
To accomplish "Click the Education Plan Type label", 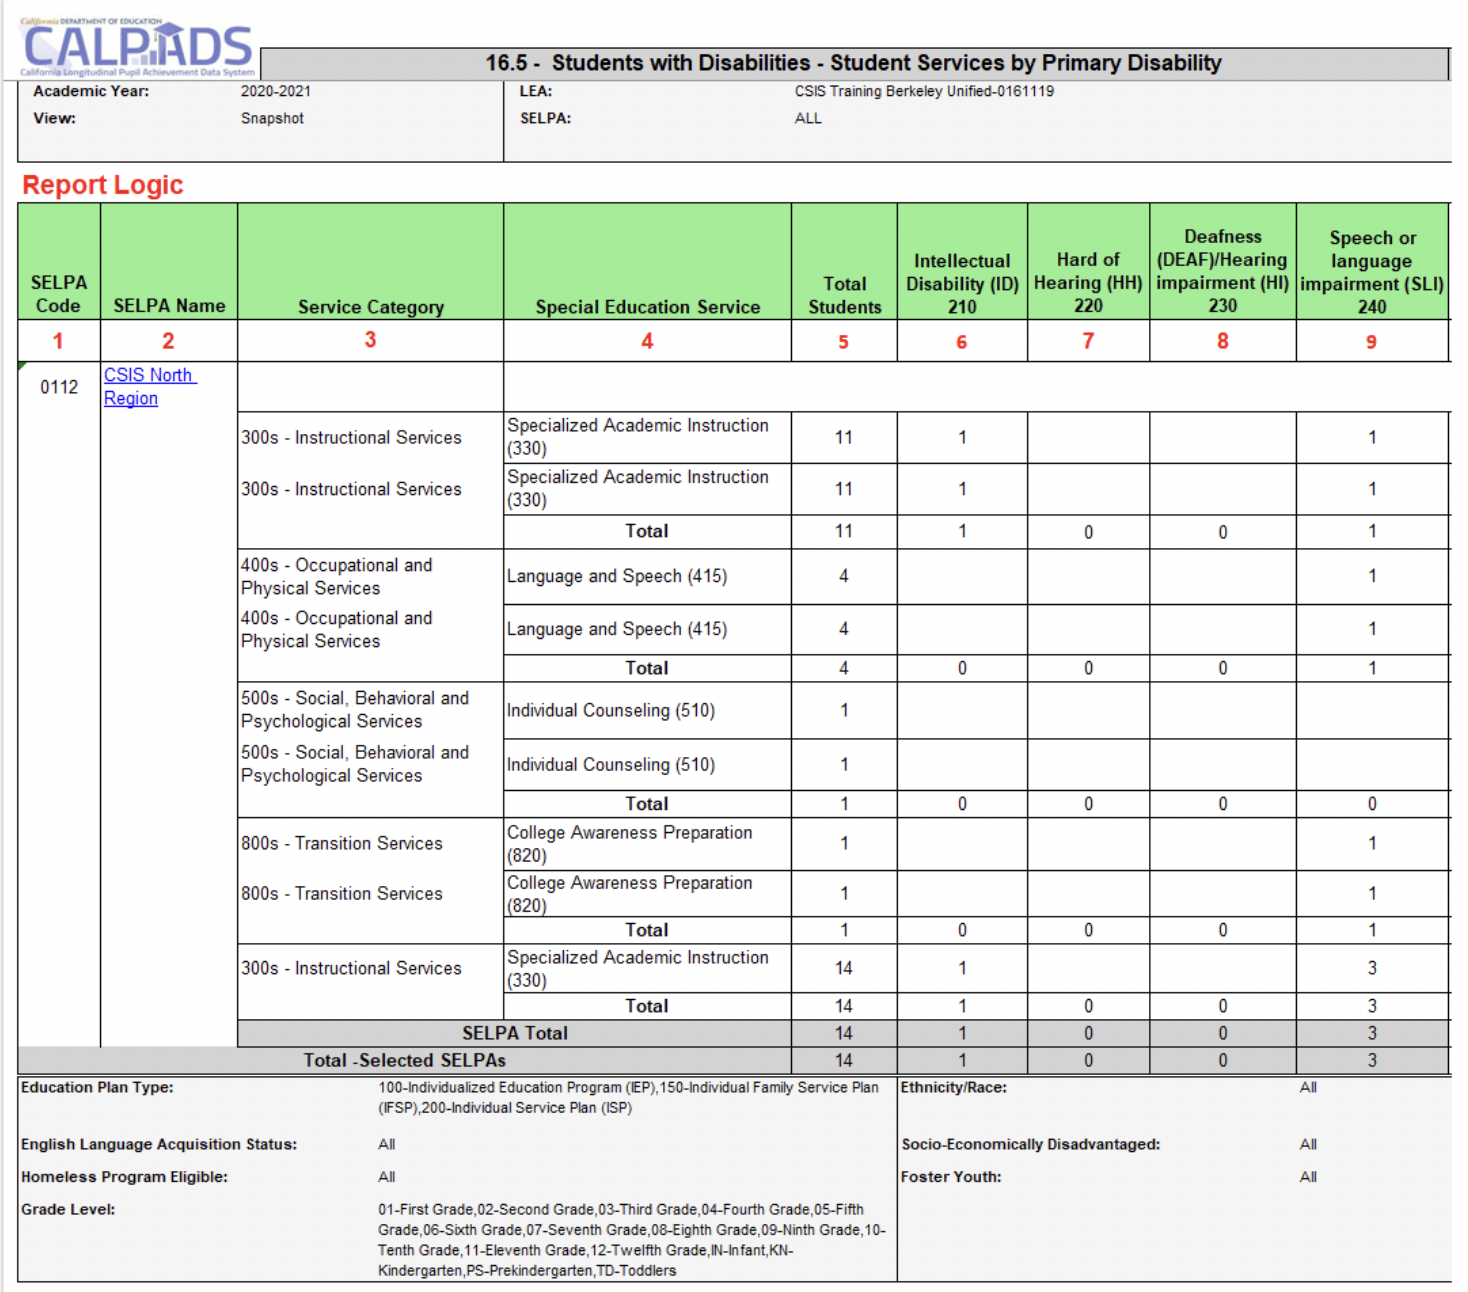I will pos(97,1087).
